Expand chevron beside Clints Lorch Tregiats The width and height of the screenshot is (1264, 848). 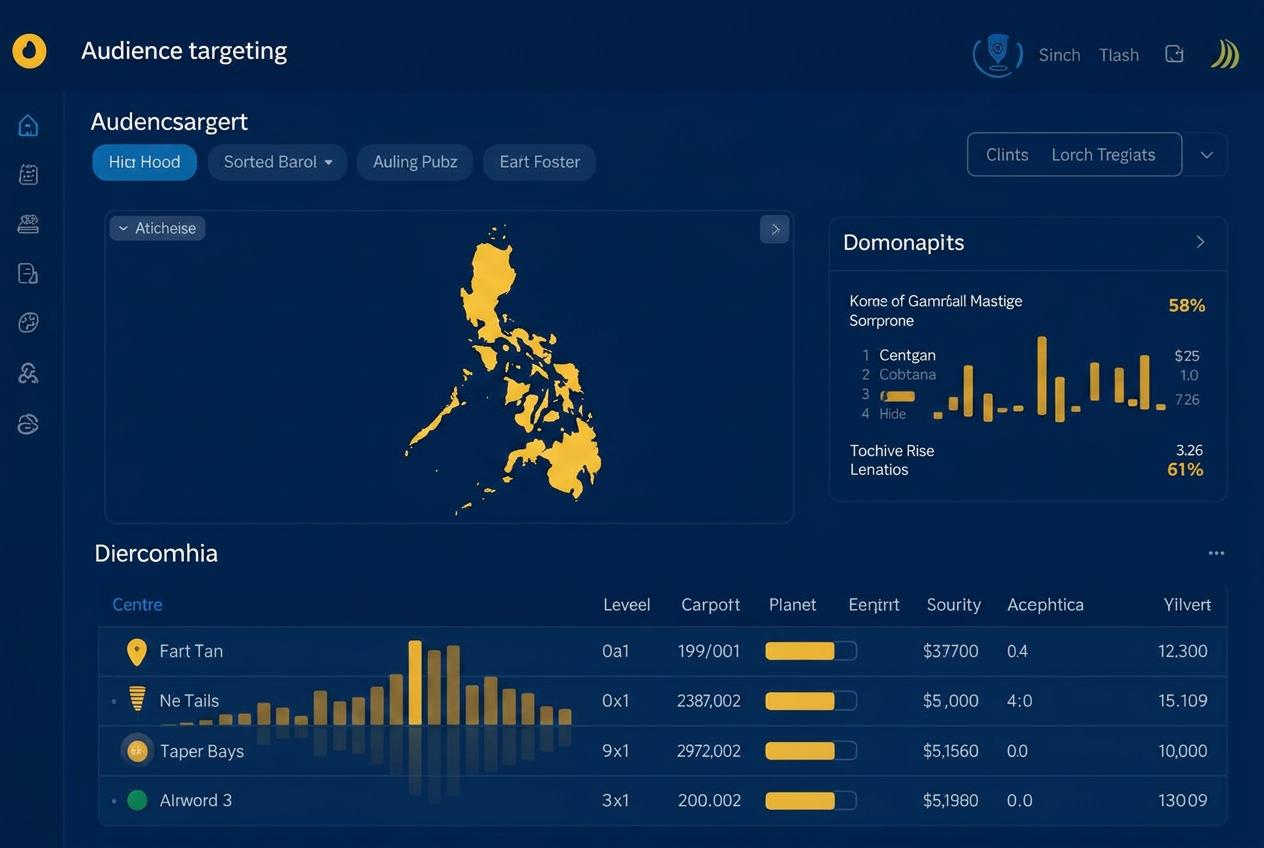(1207, 155)
